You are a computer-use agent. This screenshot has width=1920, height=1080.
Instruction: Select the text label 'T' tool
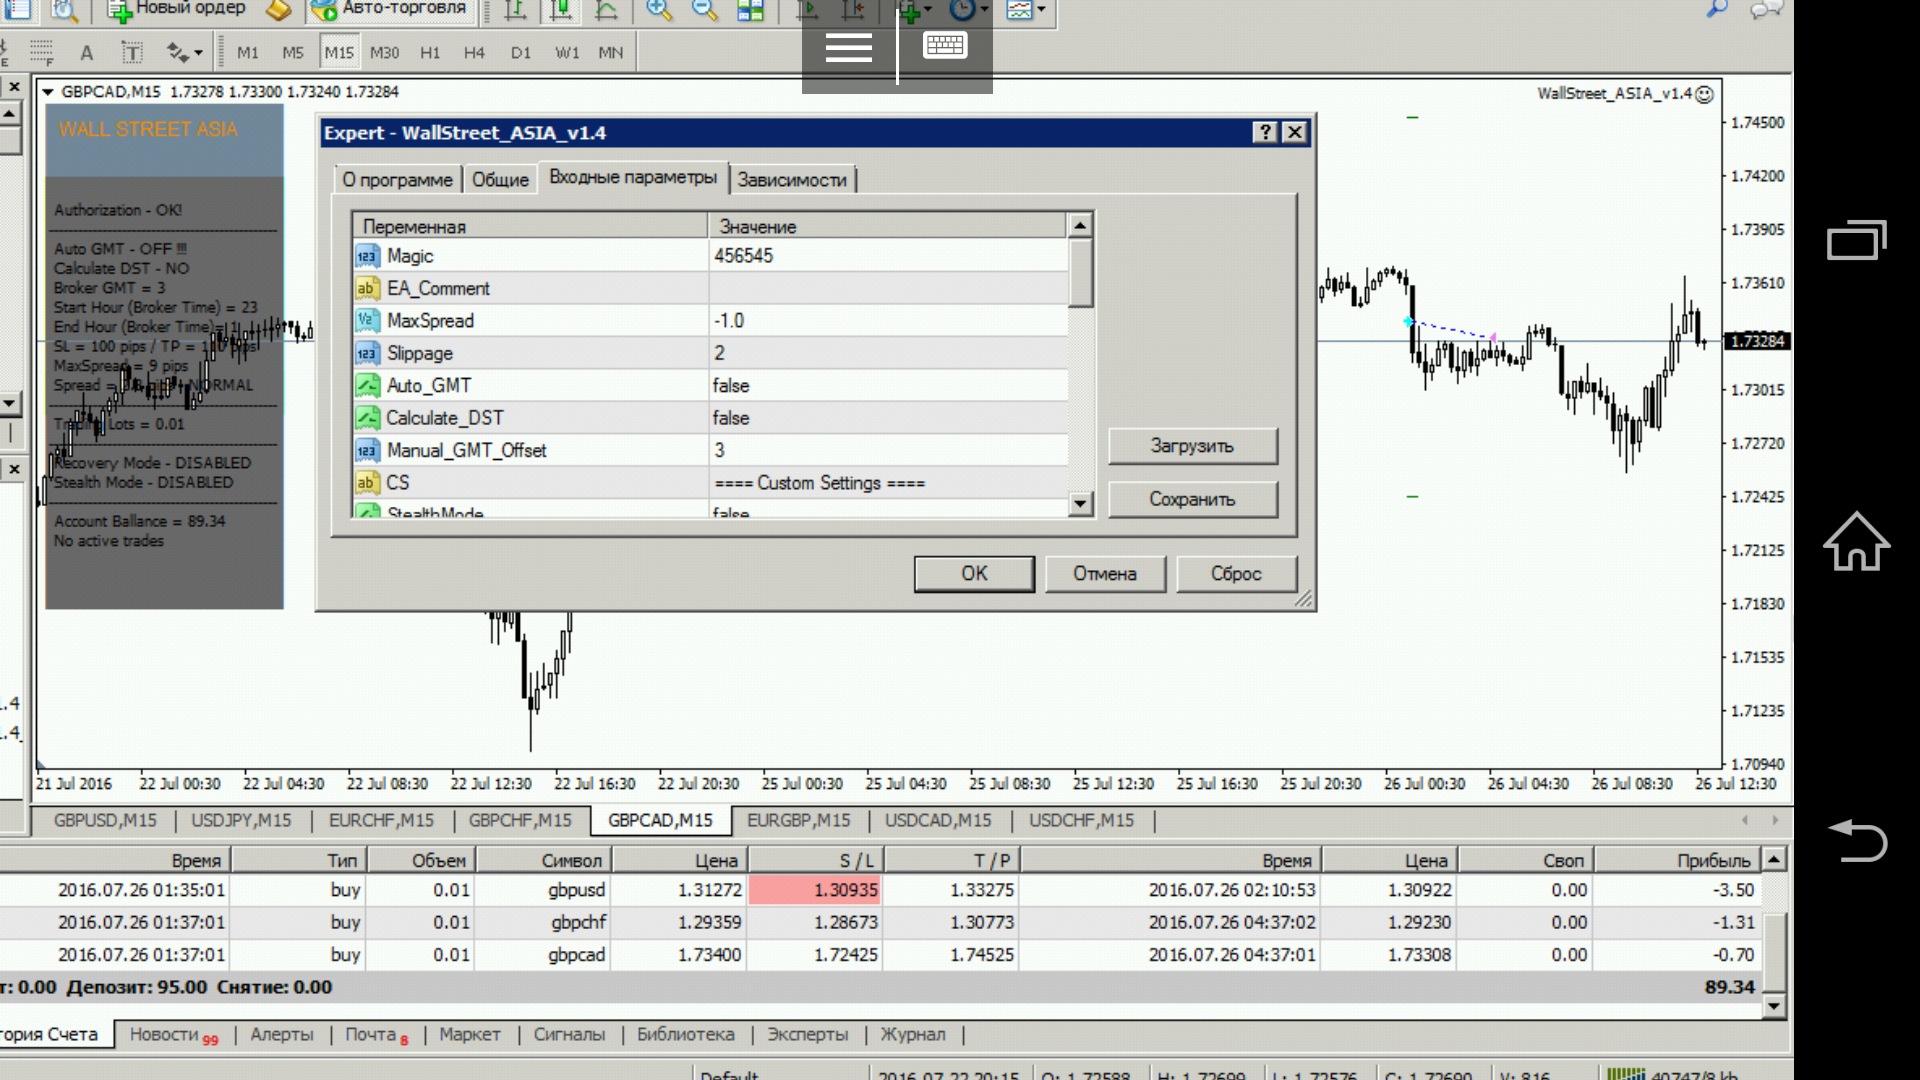(x=132, y=53)
